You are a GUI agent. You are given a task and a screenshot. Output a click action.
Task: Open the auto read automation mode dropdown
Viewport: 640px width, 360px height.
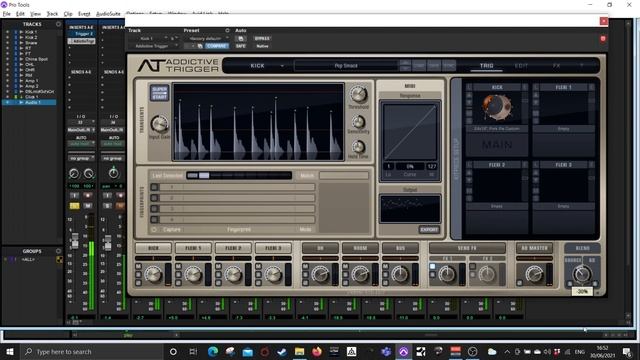[81, 144]
